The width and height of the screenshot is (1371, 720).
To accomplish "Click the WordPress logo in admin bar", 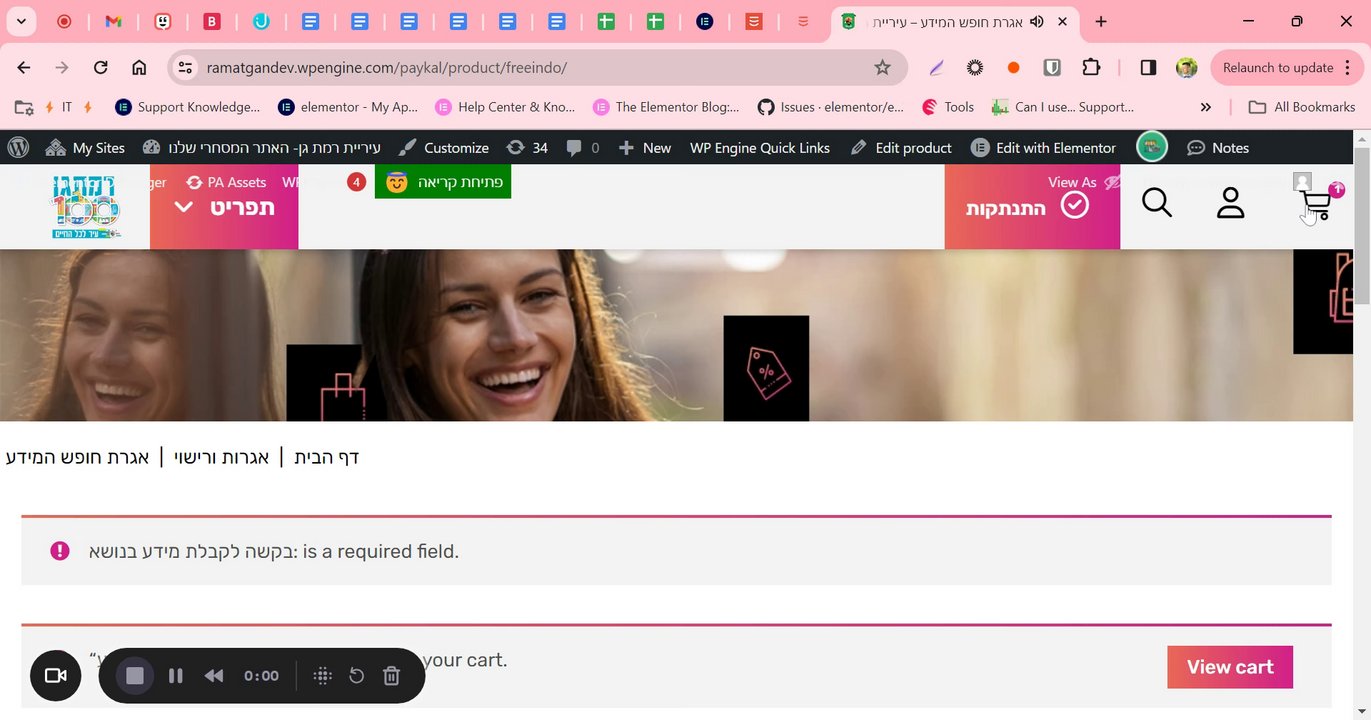I will [x=18, y=147].
